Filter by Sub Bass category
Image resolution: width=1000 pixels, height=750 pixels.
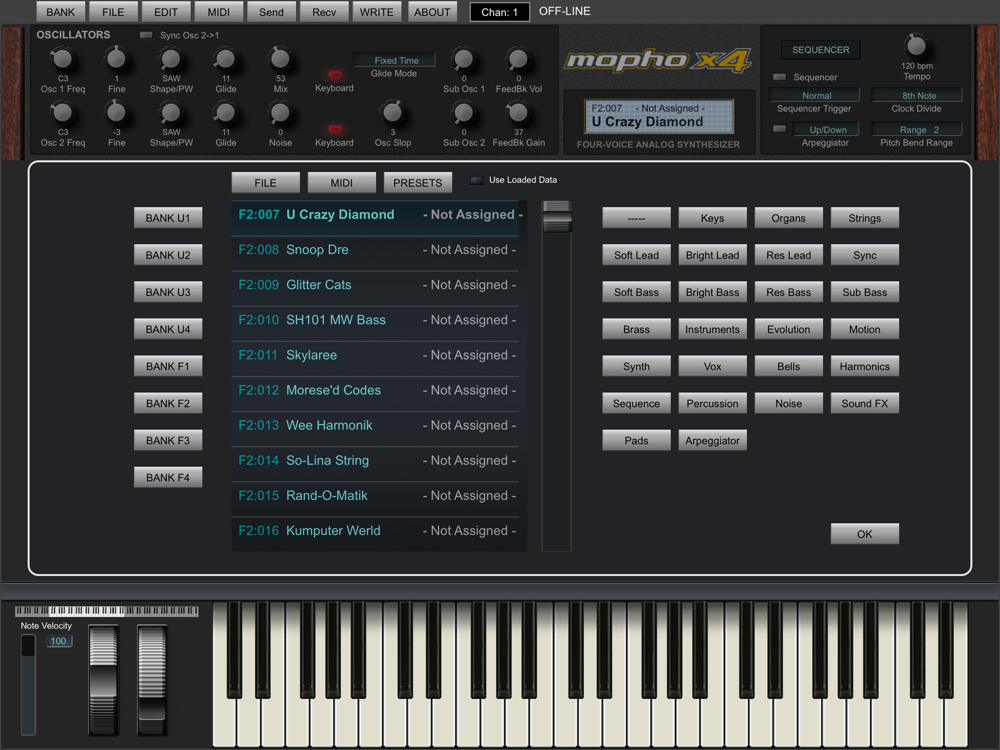[865, 292]
